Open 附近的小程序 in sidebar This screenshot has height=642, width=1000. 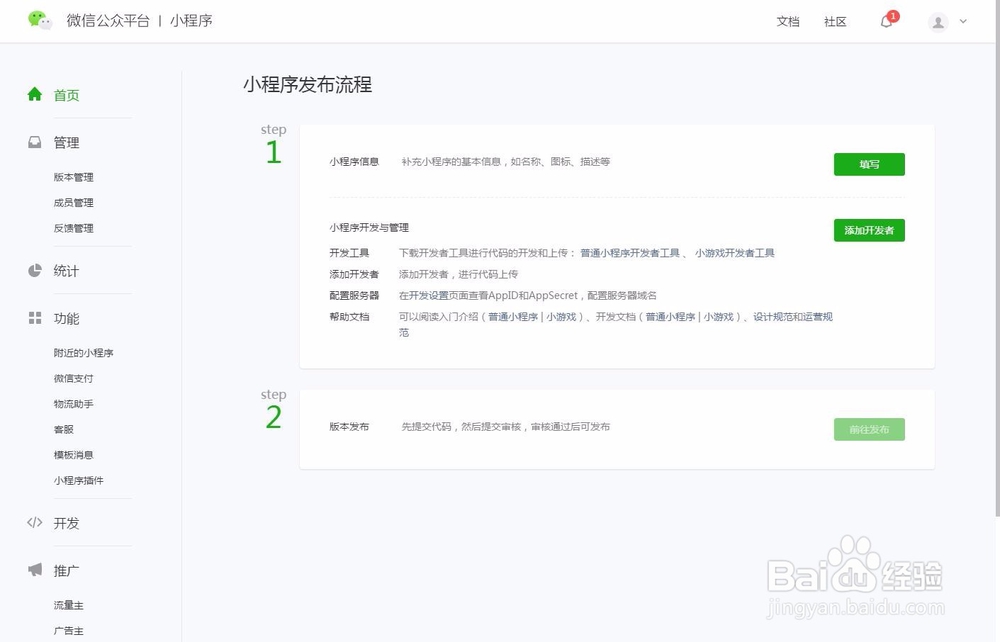[84, 353]
